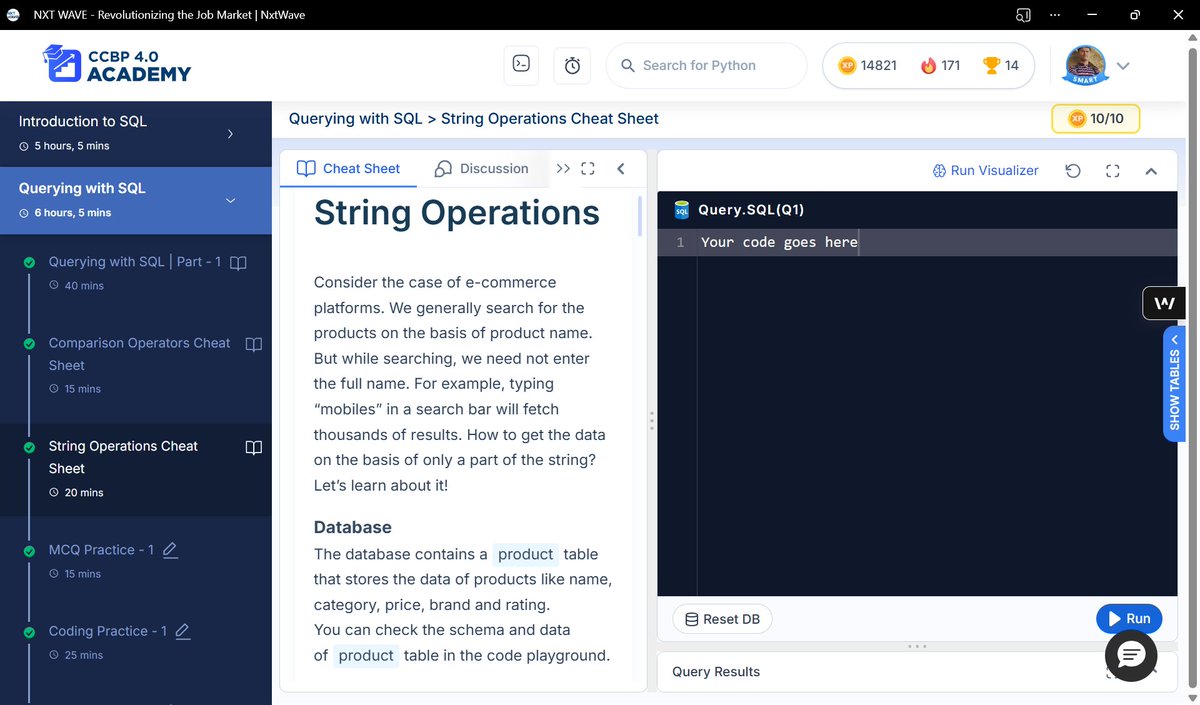
Task: Click the '5 hours, 5 mins' duration text
Action: point(71,146)
